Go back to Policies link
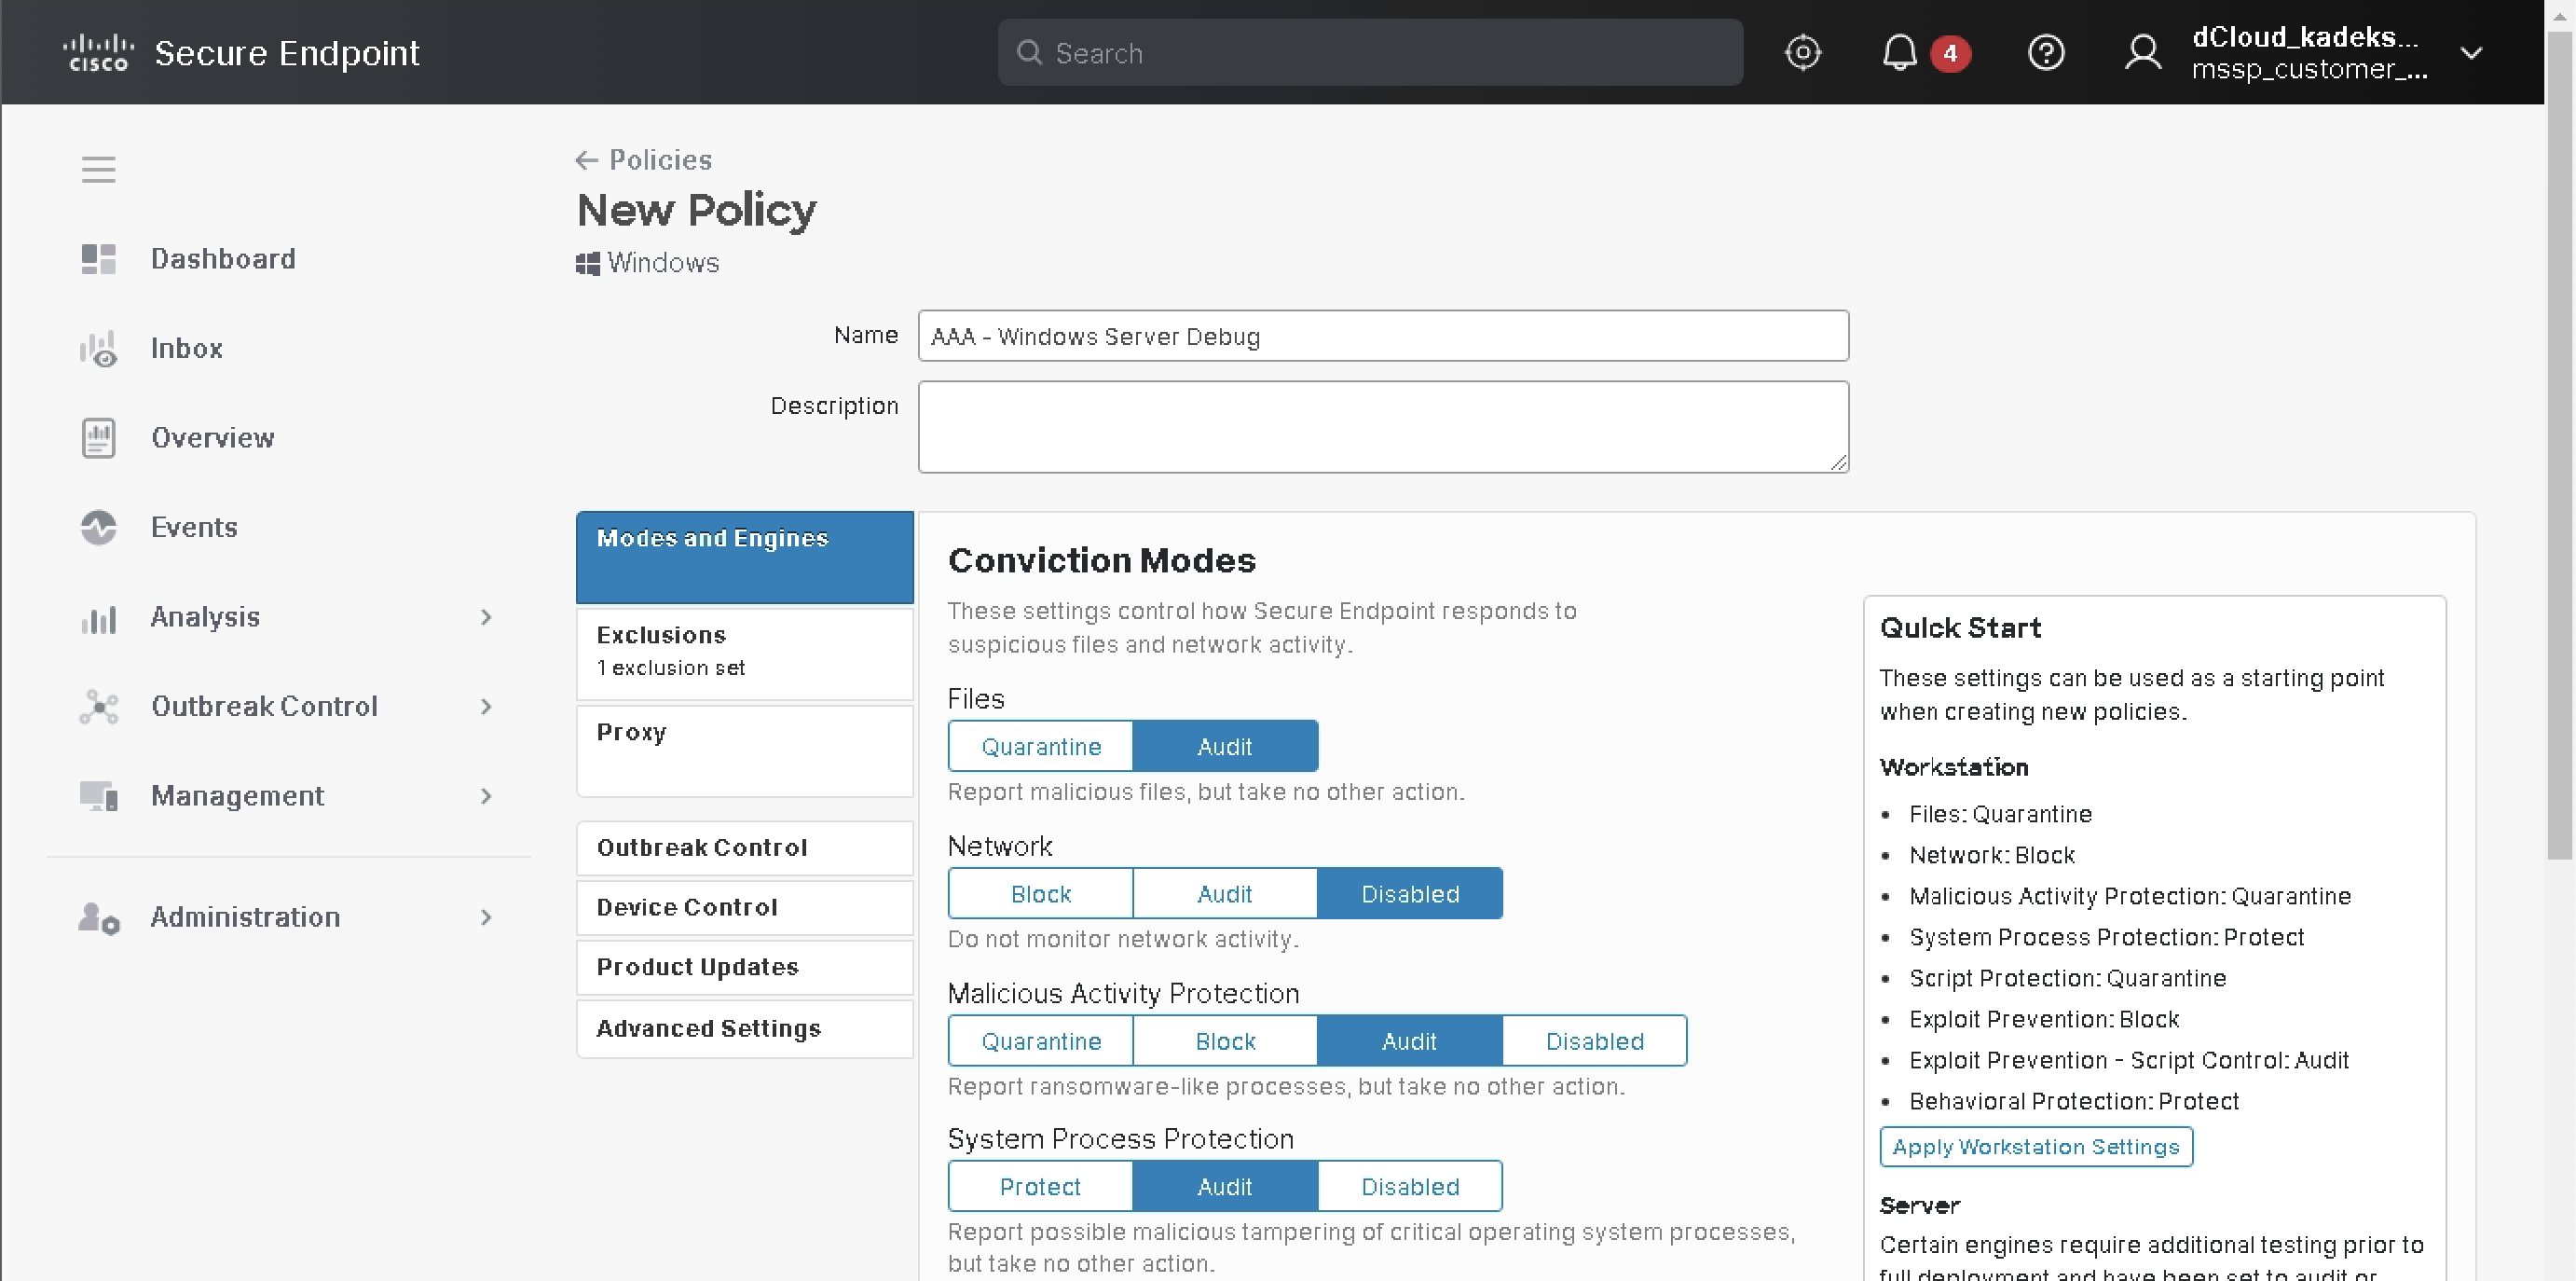2576x1281 pixels. [645, 160]
